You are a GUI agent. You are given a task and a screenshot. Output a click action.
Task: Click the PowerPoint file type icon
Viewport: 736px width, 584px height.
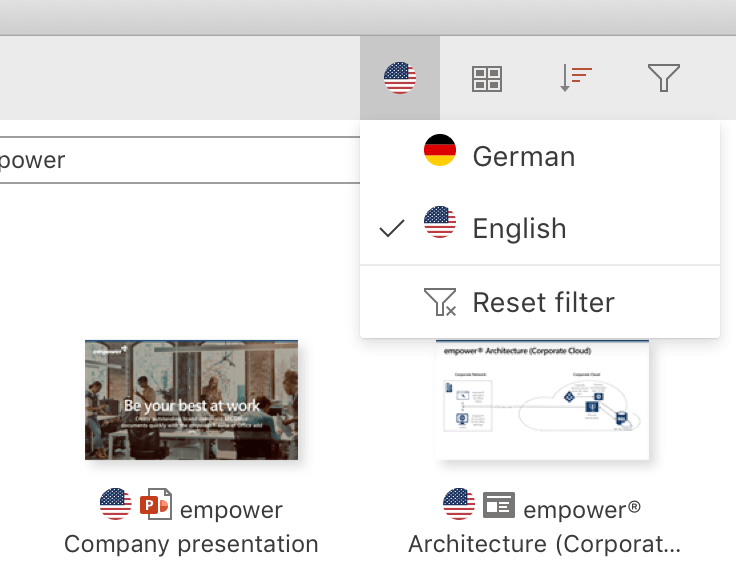155,506
